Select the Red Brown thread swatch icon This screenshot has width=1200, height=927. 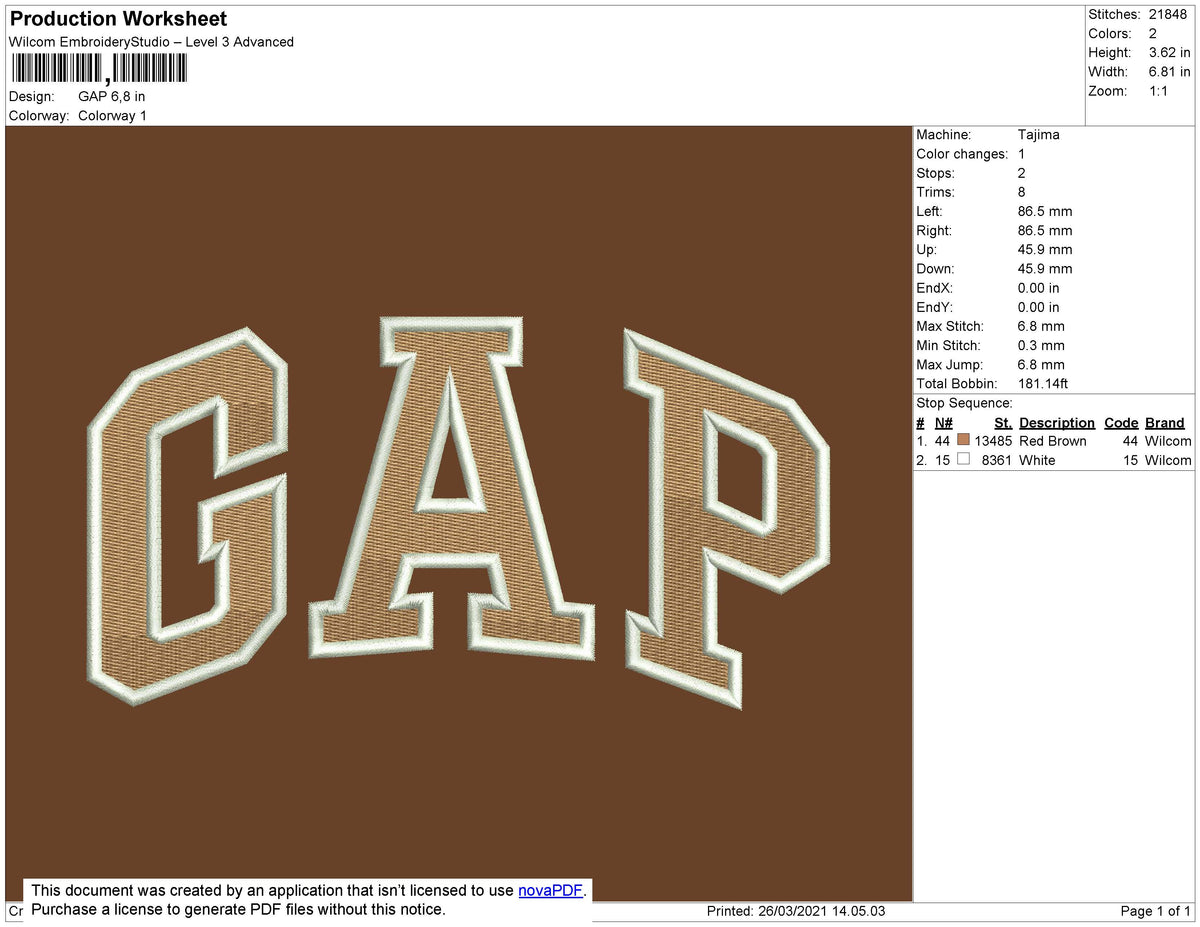pyautogui.click(x=963, y=441)
